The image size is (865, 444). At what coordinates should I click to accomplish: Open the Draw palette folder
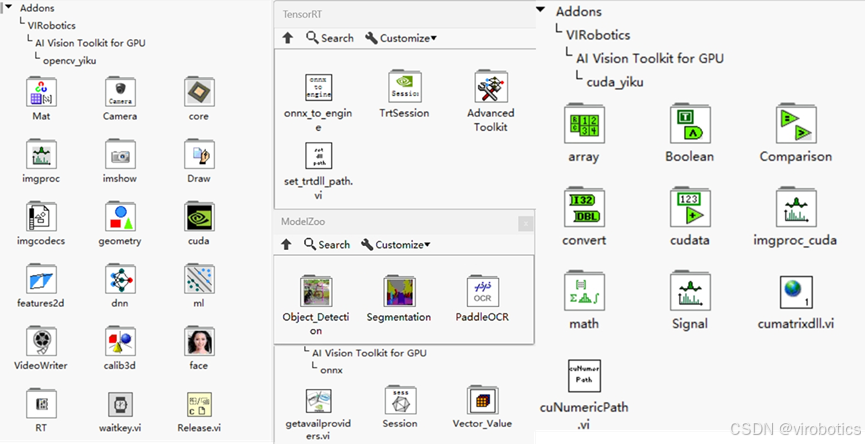[x=199, y=154]
